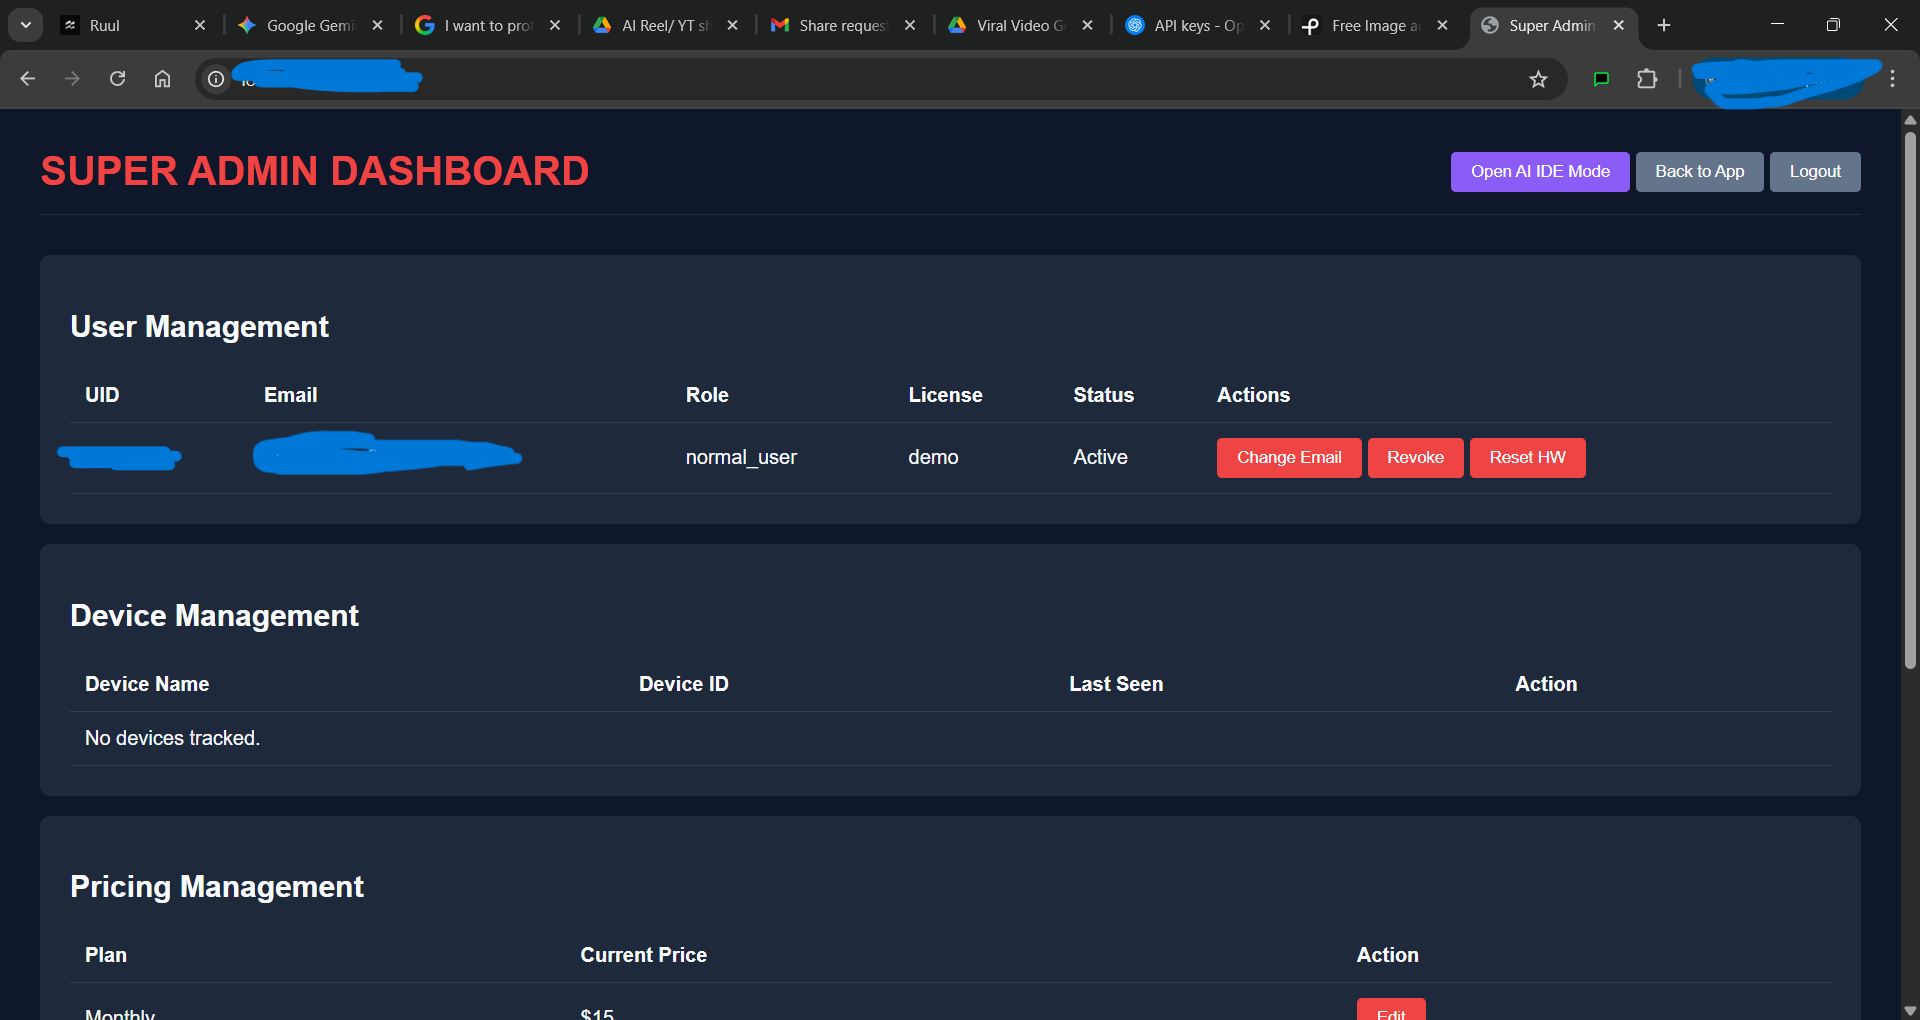The width and height of the screenshot is (1920, 1020).
Task: Open the Chrome three-dot menu
Action: [x=1892, y=78]
